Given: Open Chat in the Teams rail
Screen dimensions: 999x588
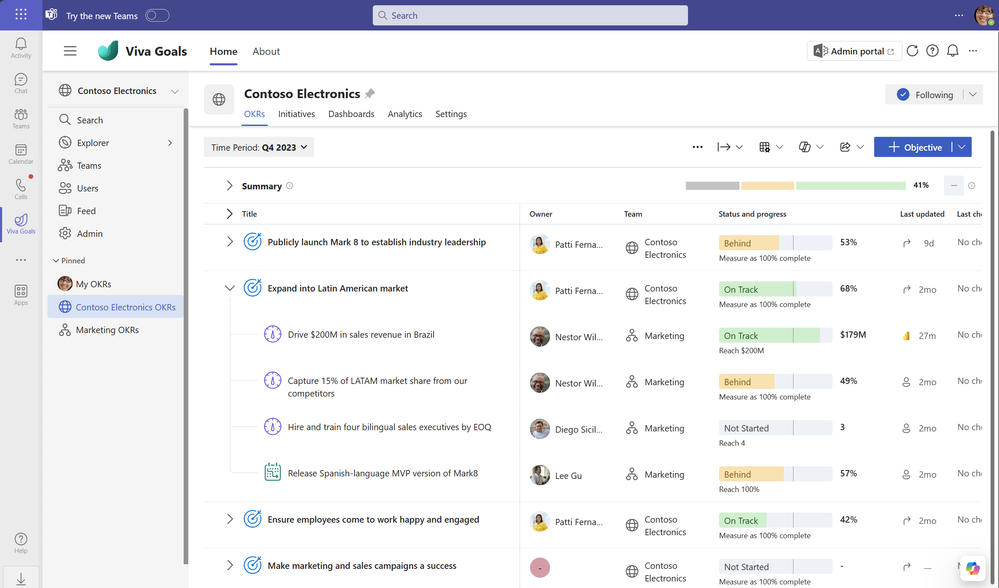Looking at the screenshot, I should pyautogui.click(x=20, y=83).
